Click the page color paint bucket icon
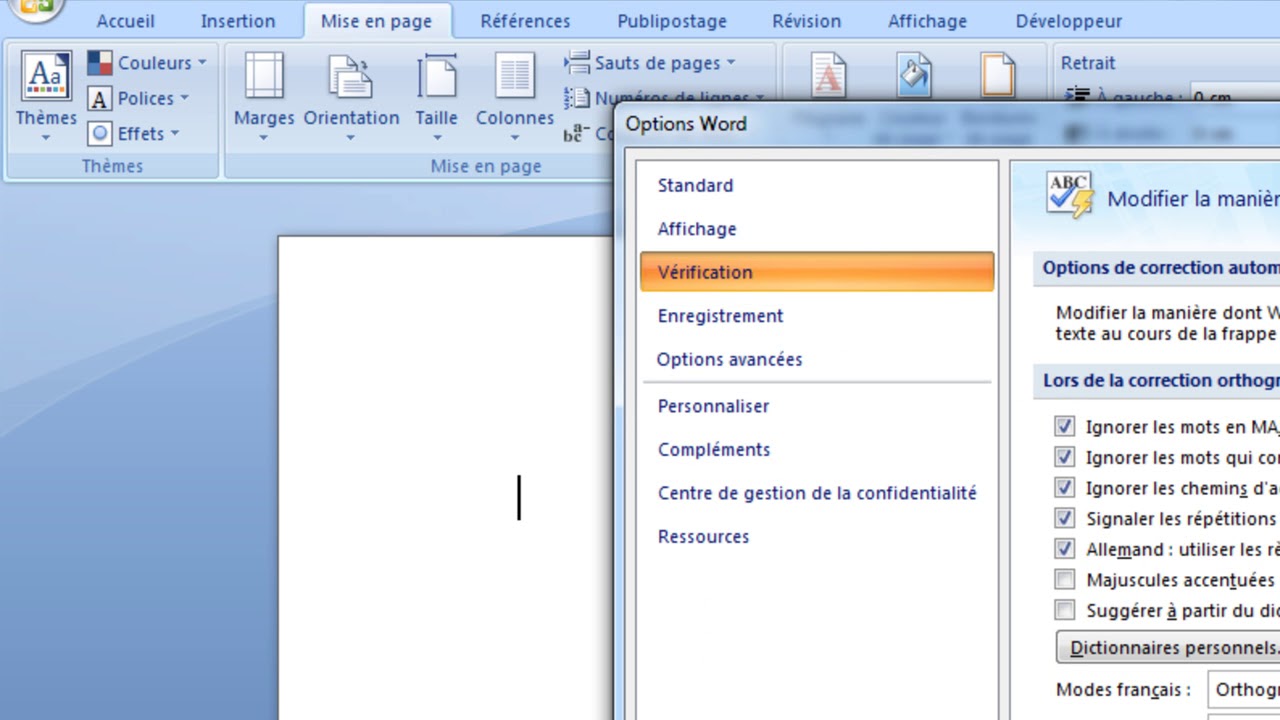This screenshot has height=720, width=1280. click(914, 76)
